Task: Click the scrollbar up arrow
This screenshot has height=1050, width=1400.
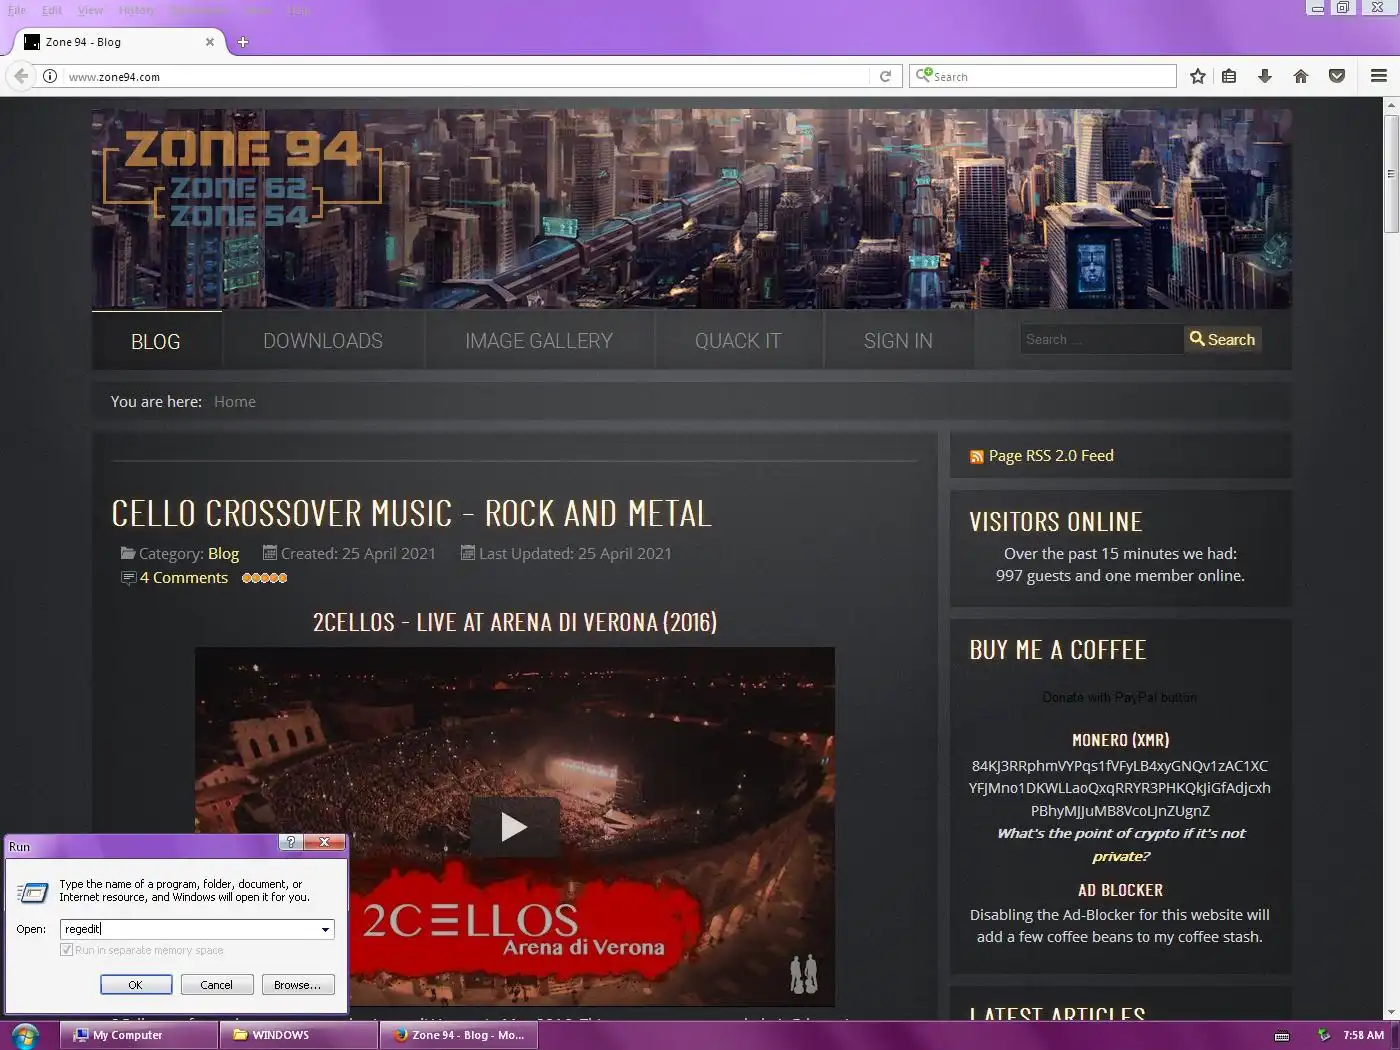Action: tap(1391, 104)
